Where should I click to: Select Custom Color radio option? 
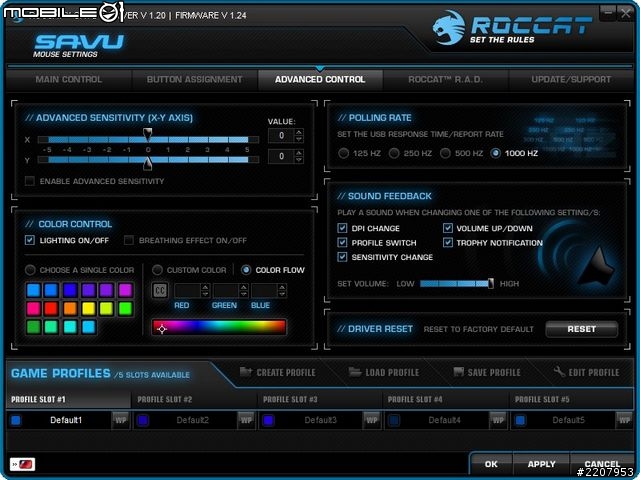click(x=157, y=270)
